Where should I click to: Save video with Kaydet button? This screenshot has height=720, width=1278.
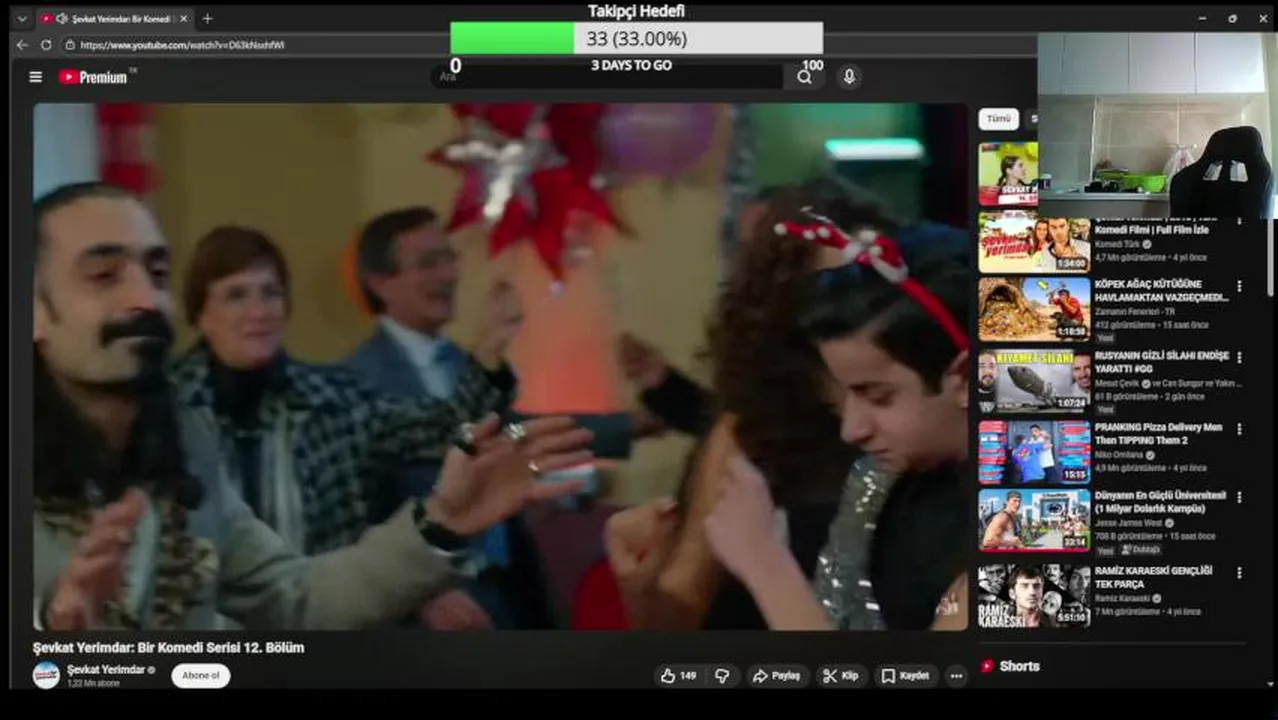tap(906, 676)
